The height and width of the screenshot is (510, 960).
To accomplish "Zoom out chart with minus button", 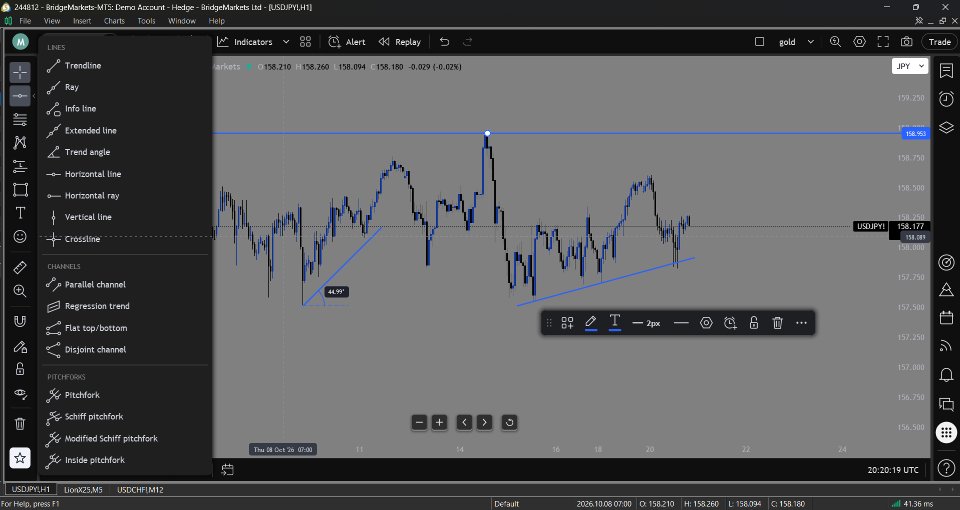I will 419,422.
